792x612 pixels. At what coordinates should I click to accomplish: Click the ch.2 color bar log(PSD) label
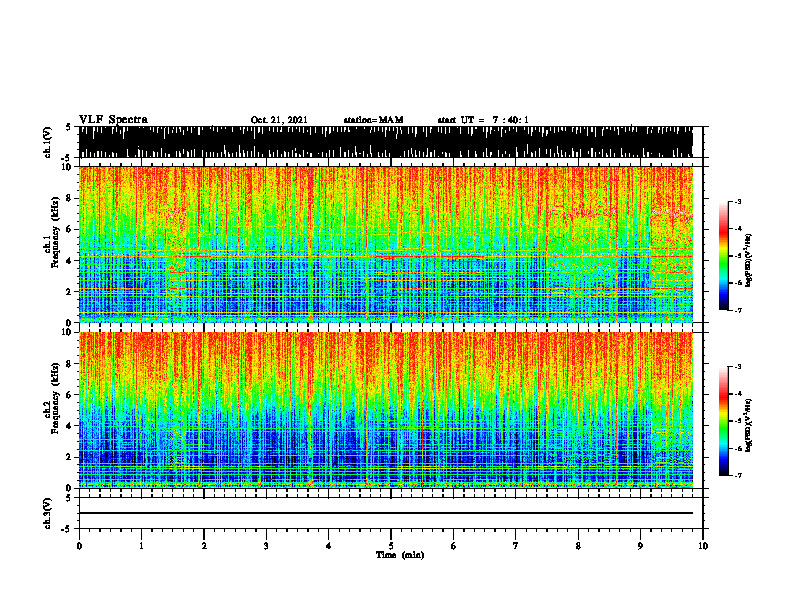tap(749, 424)
